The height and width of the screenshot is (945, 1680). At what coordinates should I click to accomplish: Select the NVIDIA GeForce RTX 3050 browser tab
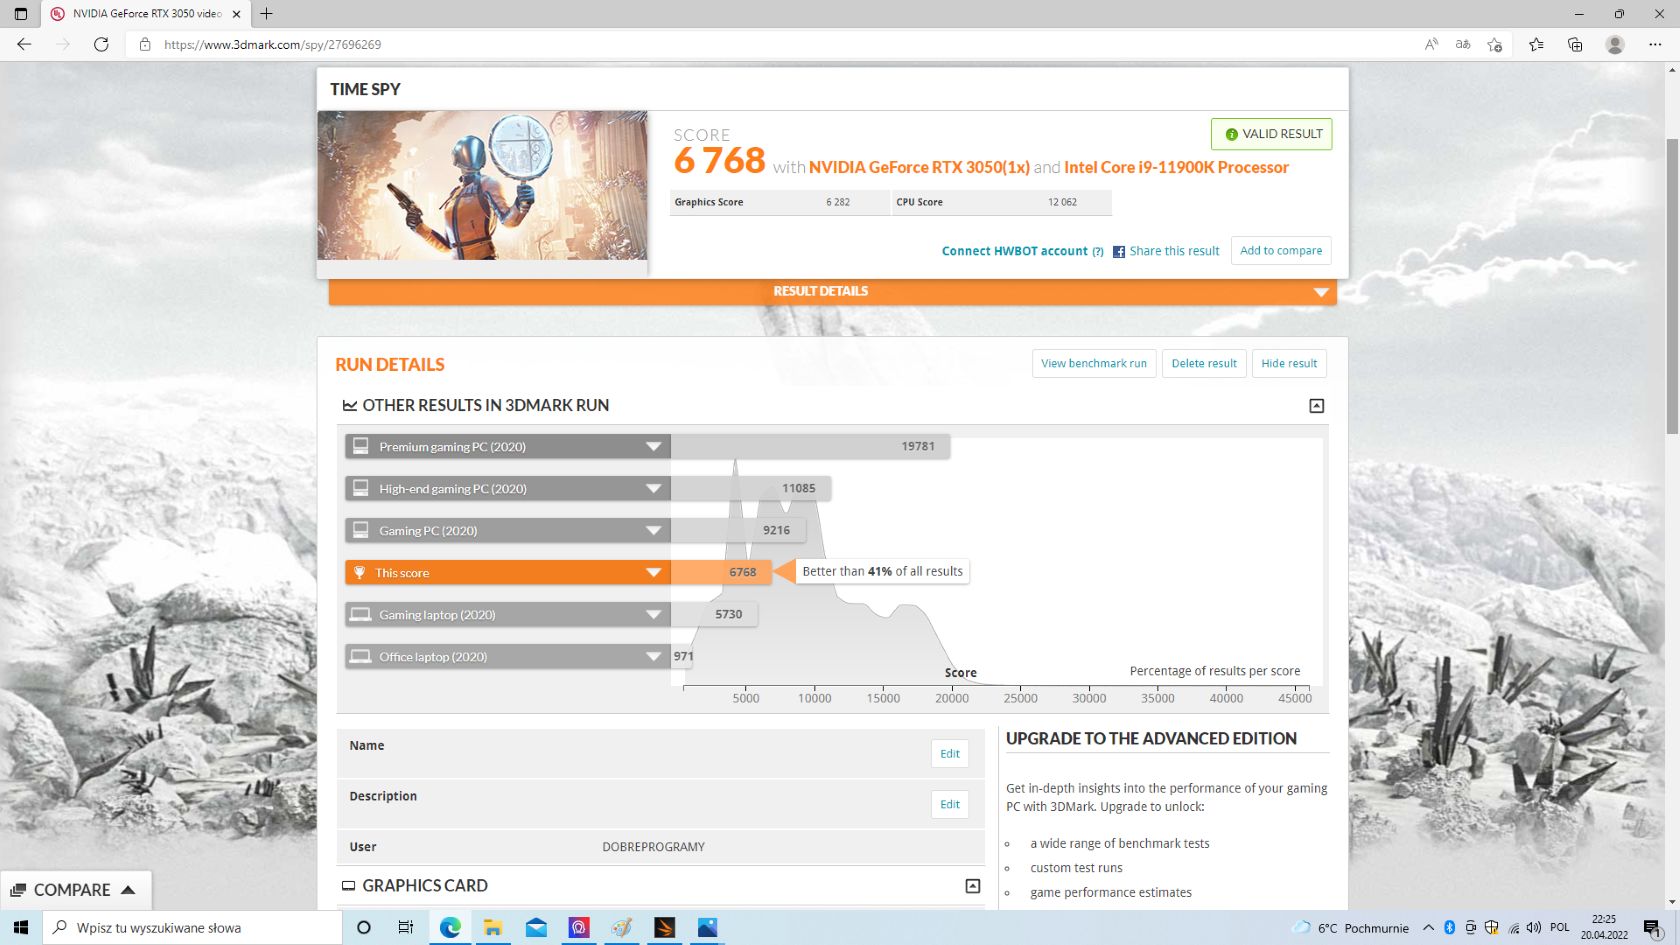[140, 13]
